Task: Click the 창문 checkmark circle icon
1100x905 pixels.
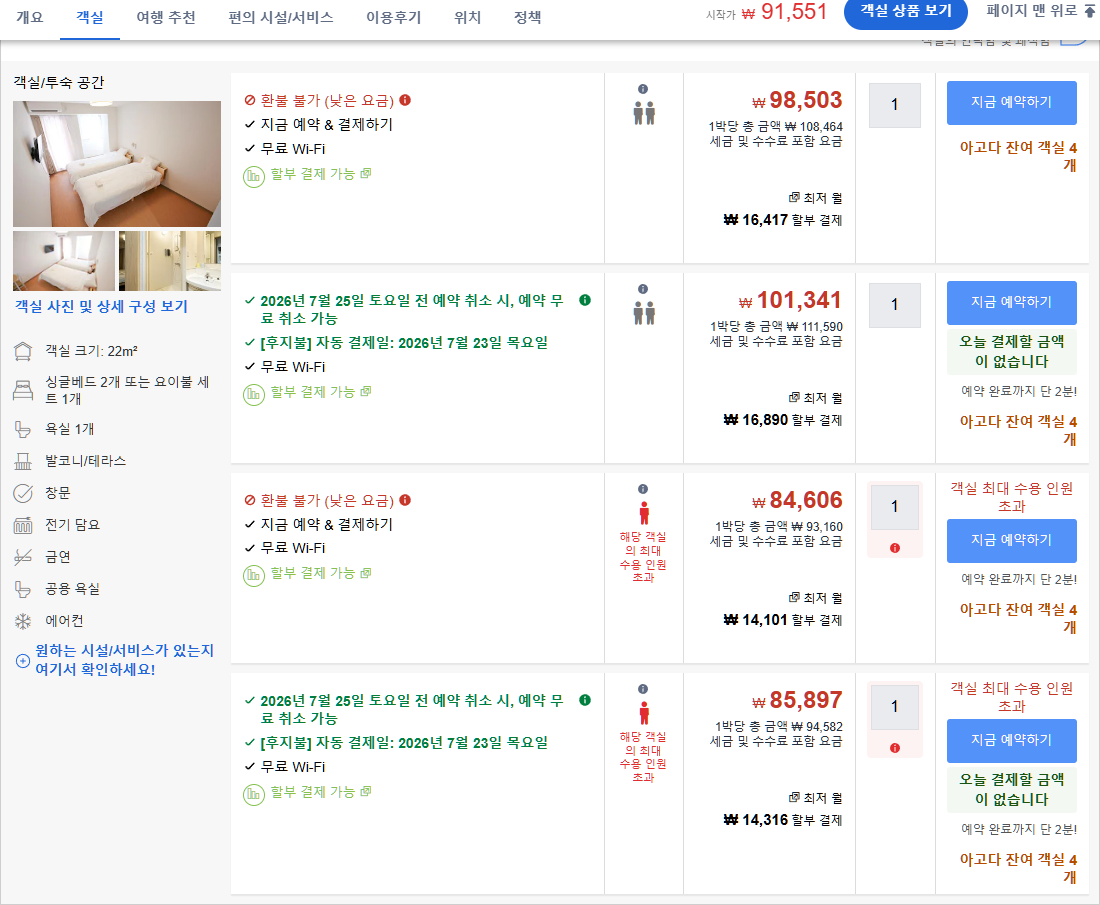Action: click(x=23, y=493)
